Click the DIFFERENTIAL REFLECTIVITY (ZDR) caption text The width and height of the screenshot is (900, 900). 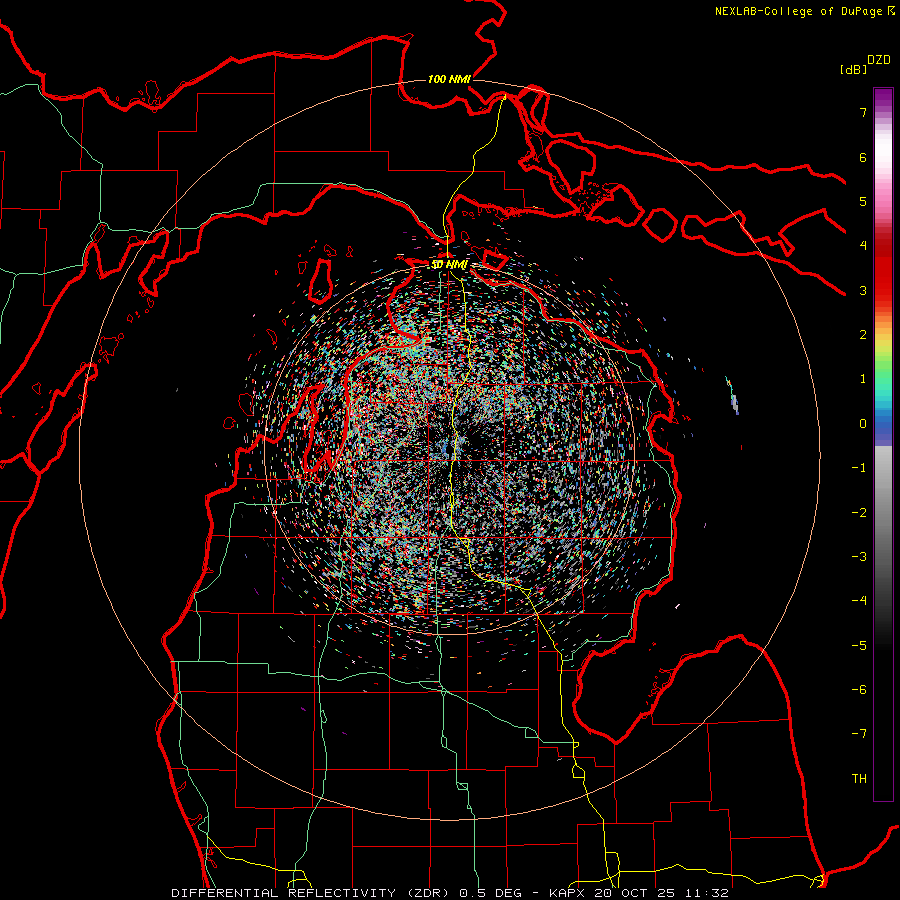pos(313,893)
